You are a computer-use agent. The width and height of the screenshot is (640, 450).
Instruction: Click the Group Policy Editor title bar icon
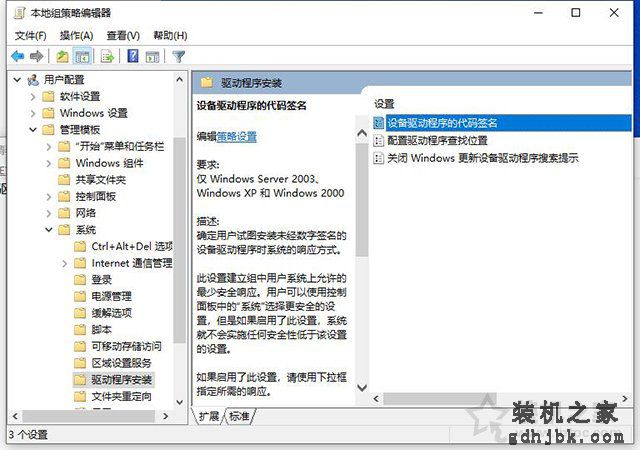[19, 13]
